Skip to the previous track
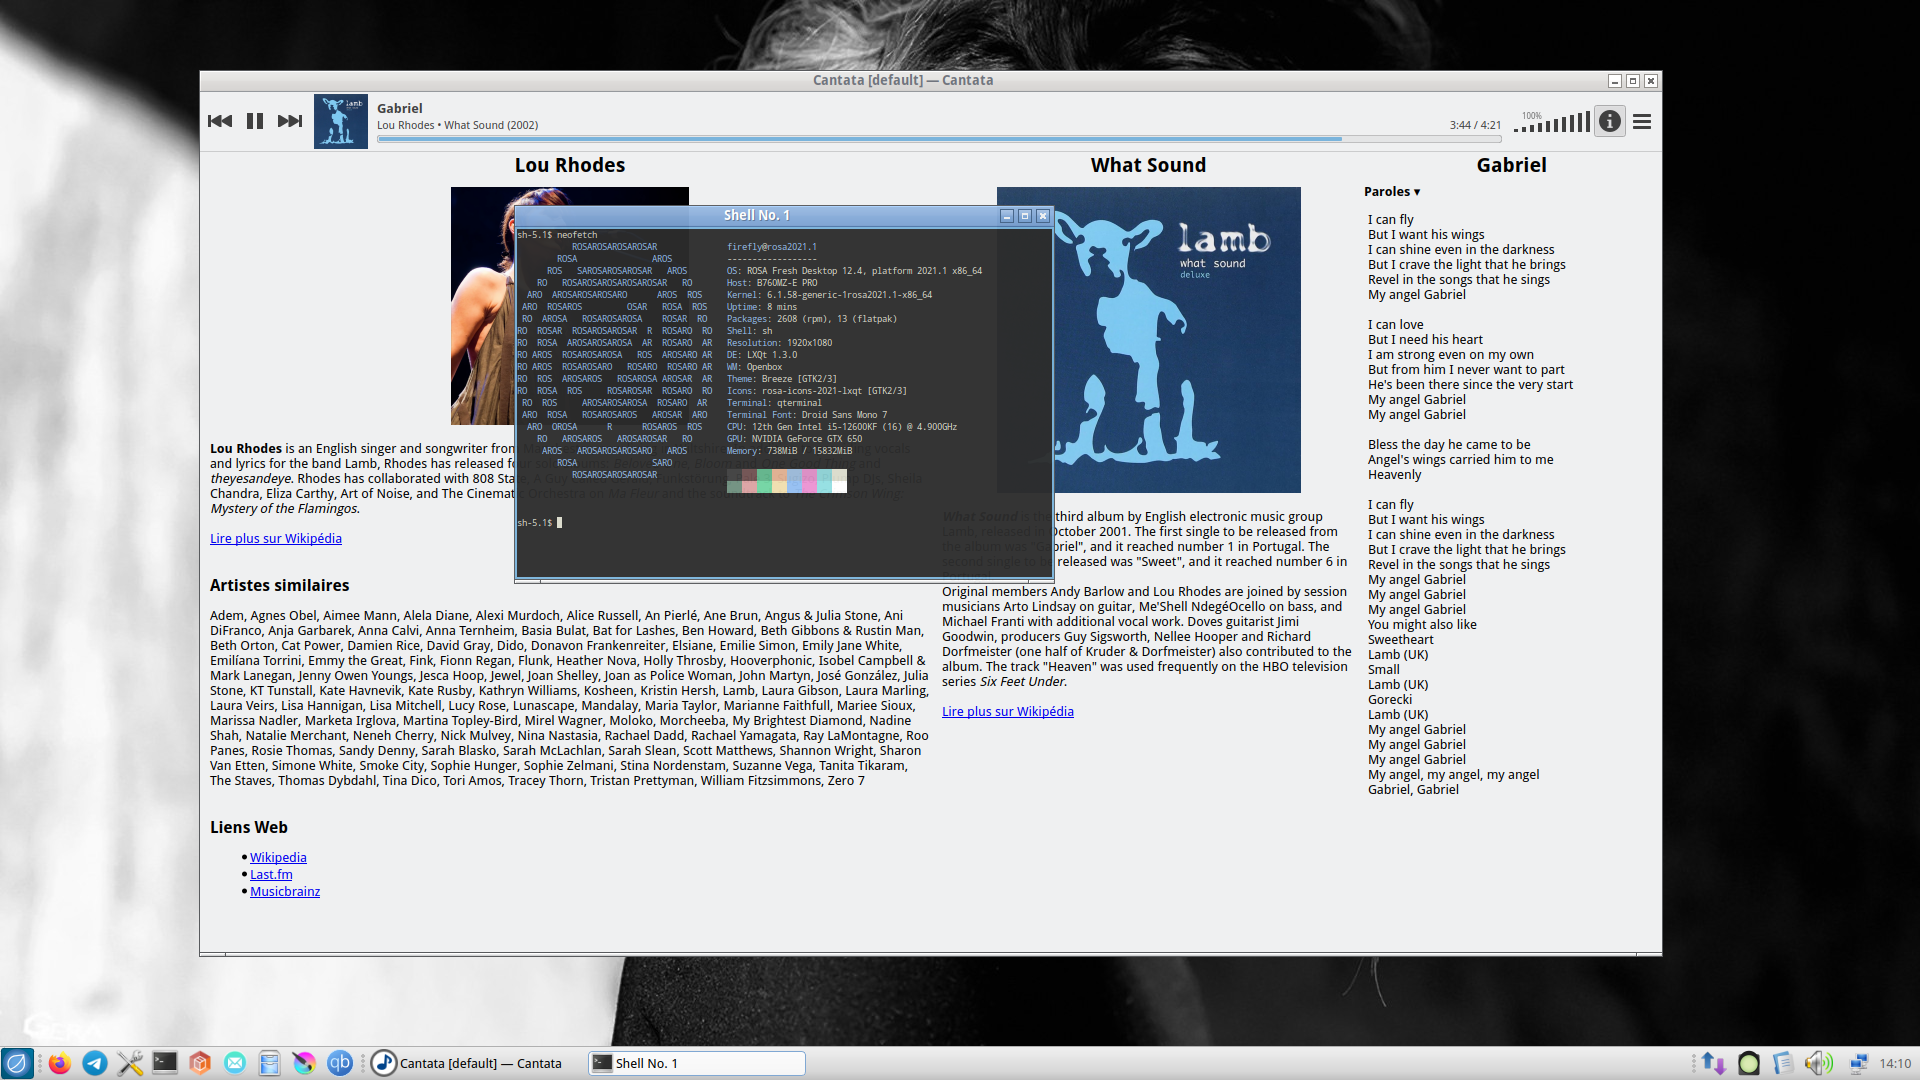 pyautogui.click(x=220, y=121)
